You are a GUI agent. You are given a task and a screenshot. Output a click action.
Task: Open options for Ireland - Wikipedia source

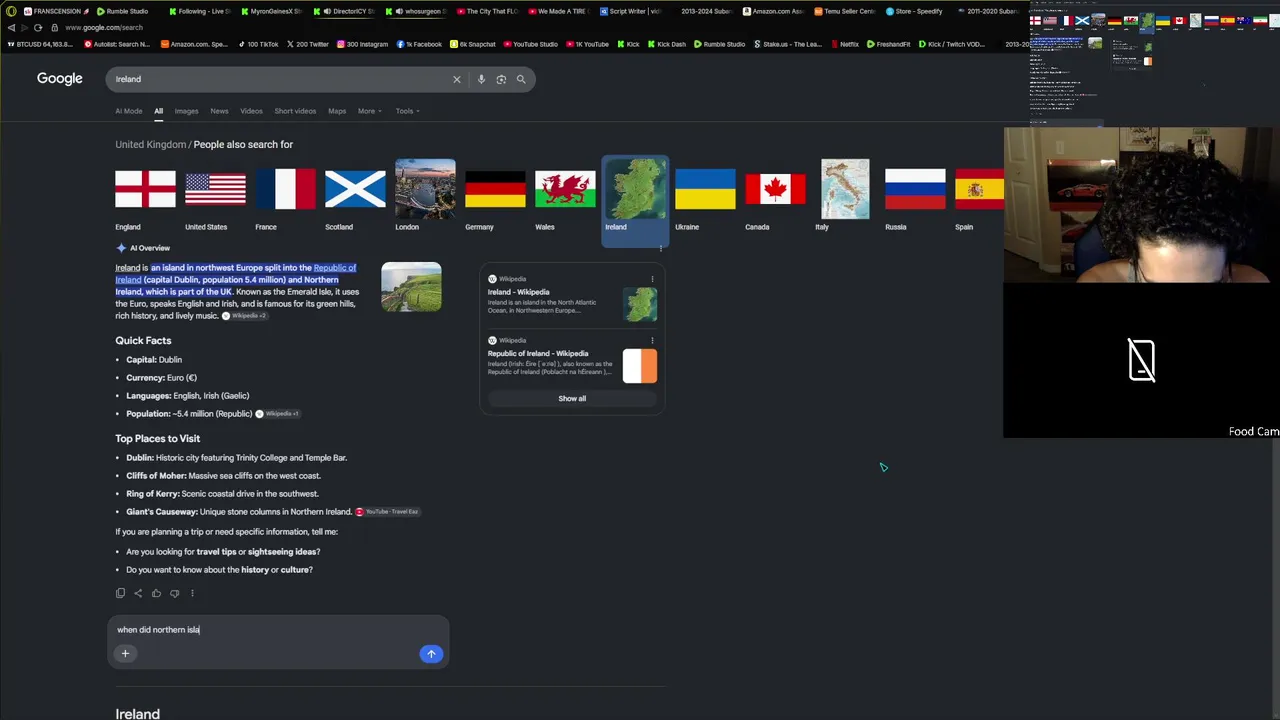[652, 279]
